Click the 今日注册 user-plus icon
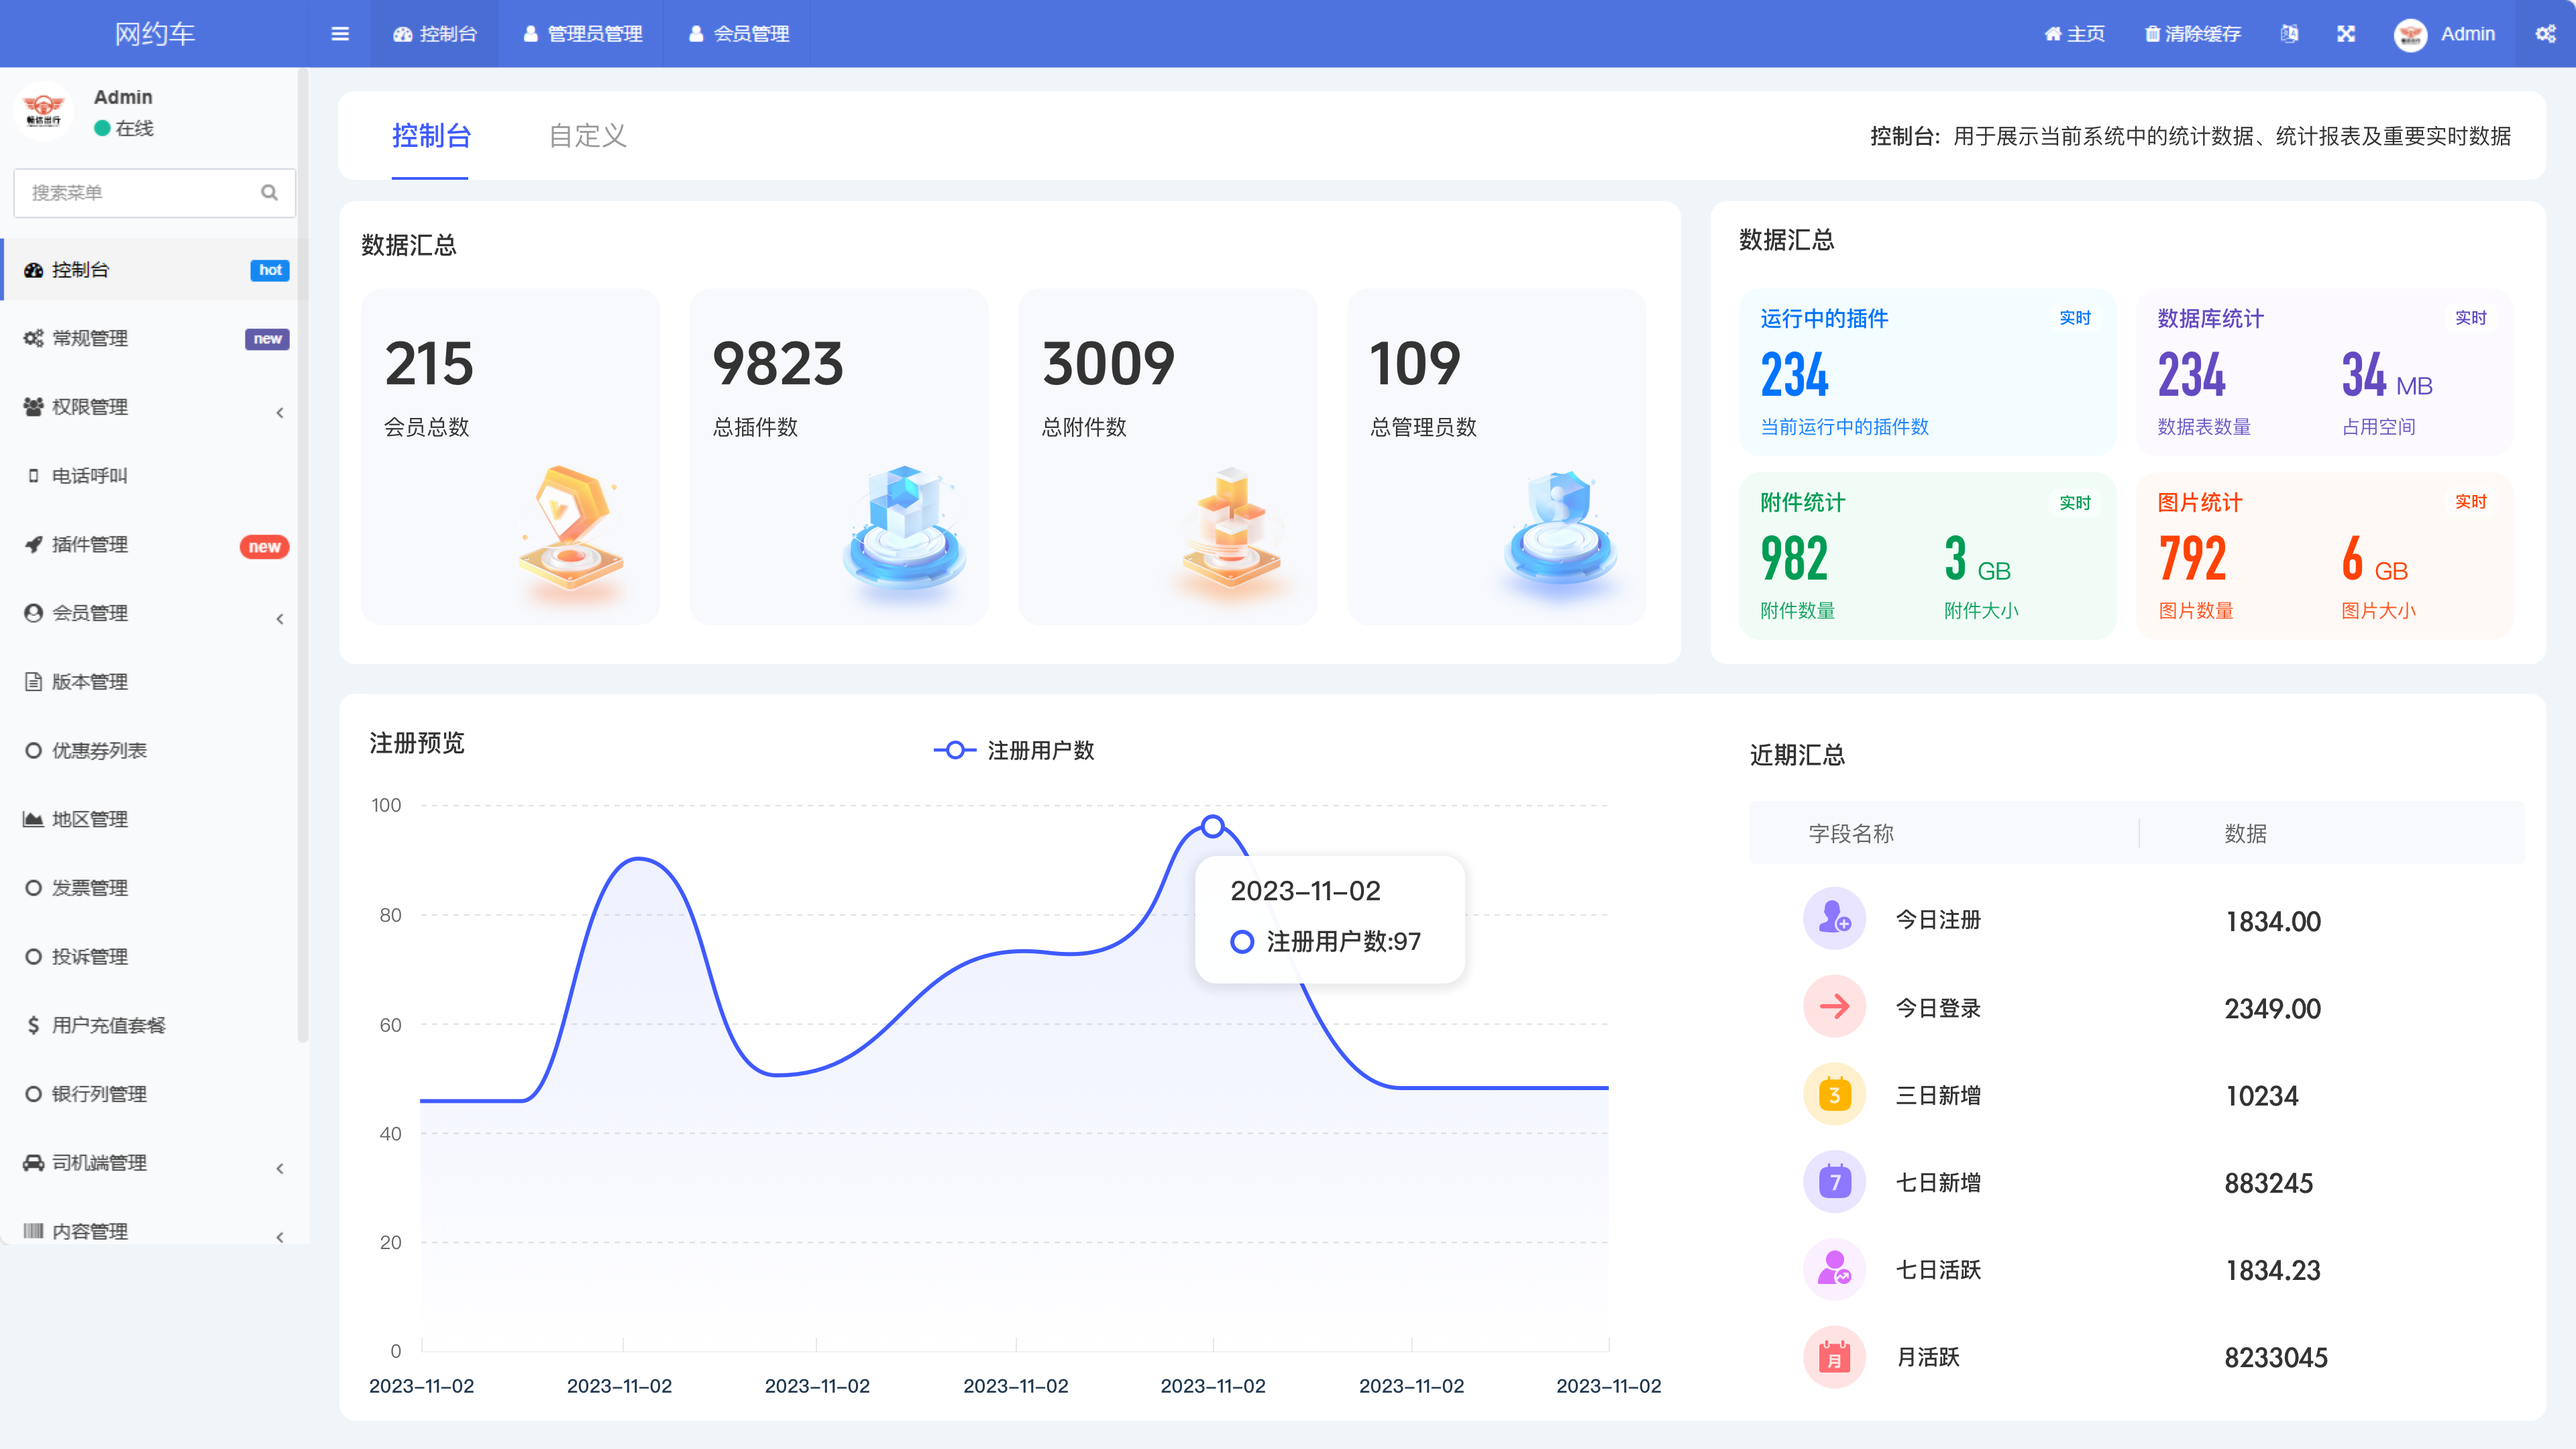This screenshot has height=1449, width=2576. tap(1834, 918)
